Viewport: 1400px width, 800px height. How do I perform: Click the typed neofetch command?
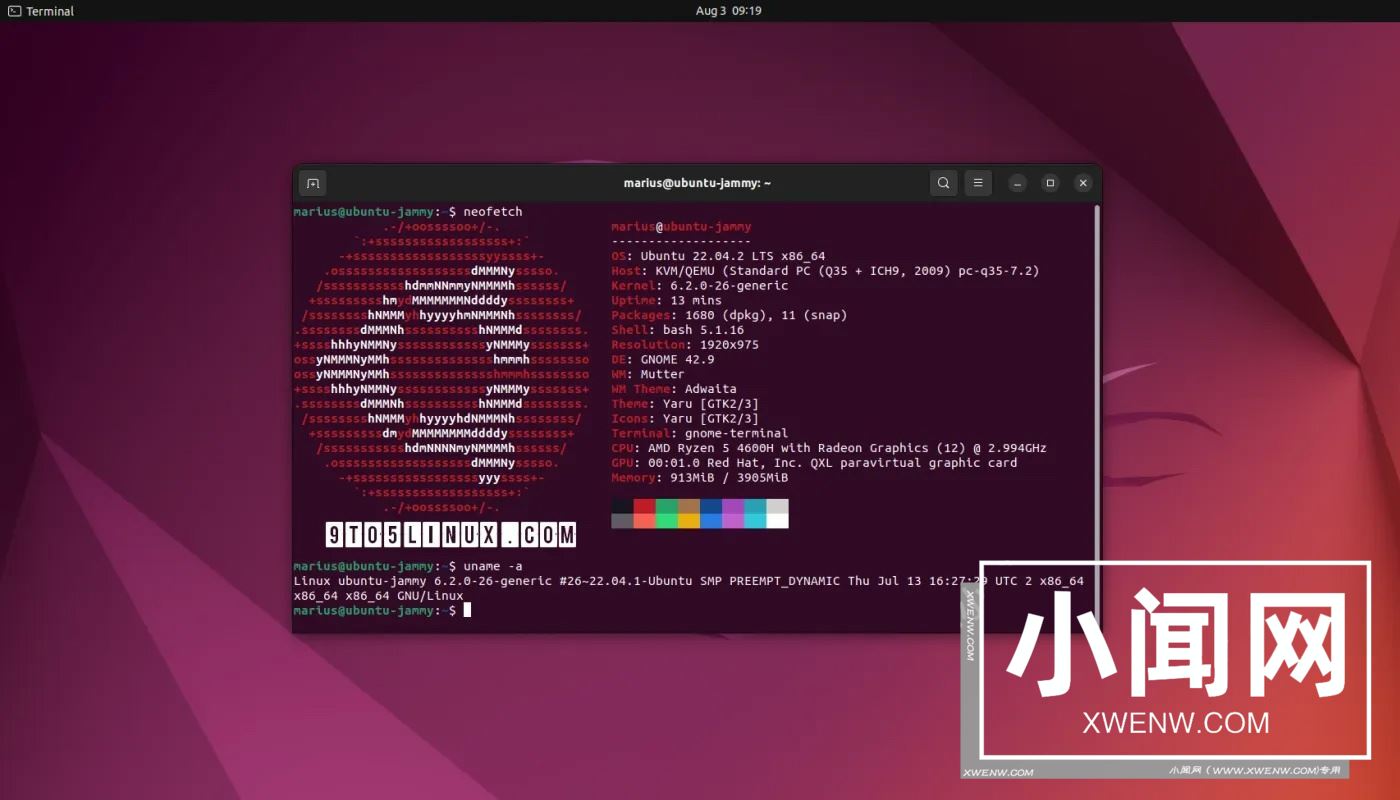[x=493, y=212]
